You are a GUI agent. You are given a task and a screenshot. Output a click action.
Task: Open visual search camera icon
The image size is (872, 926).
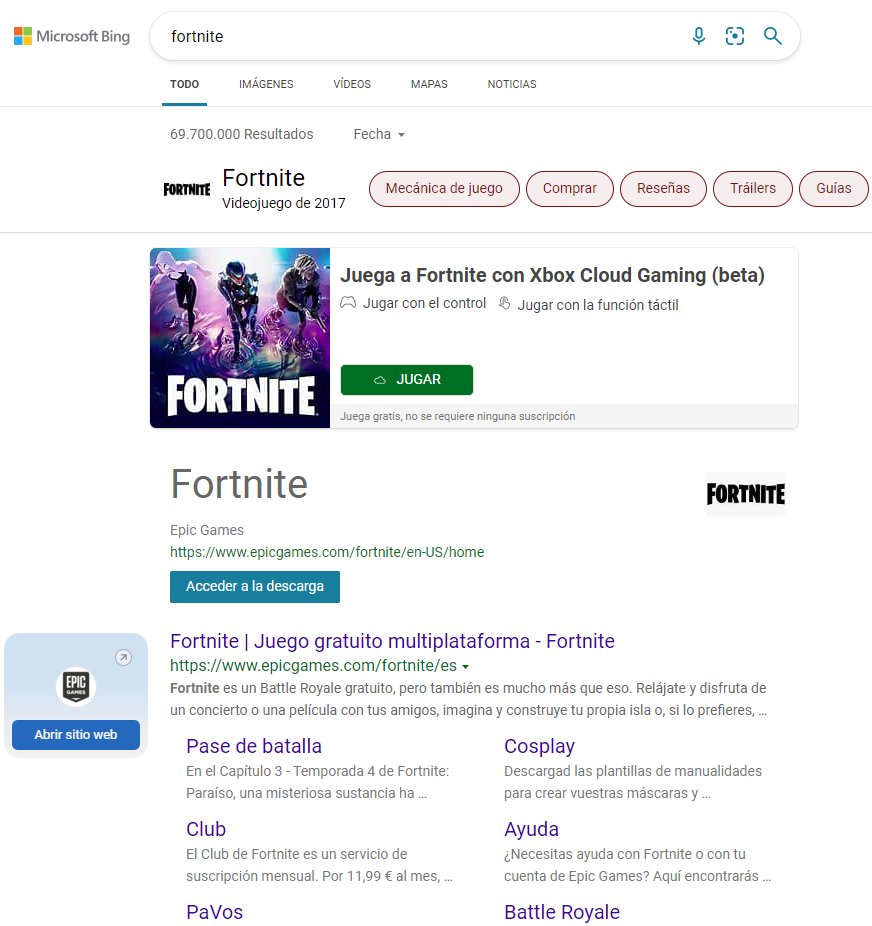(734, 36)
